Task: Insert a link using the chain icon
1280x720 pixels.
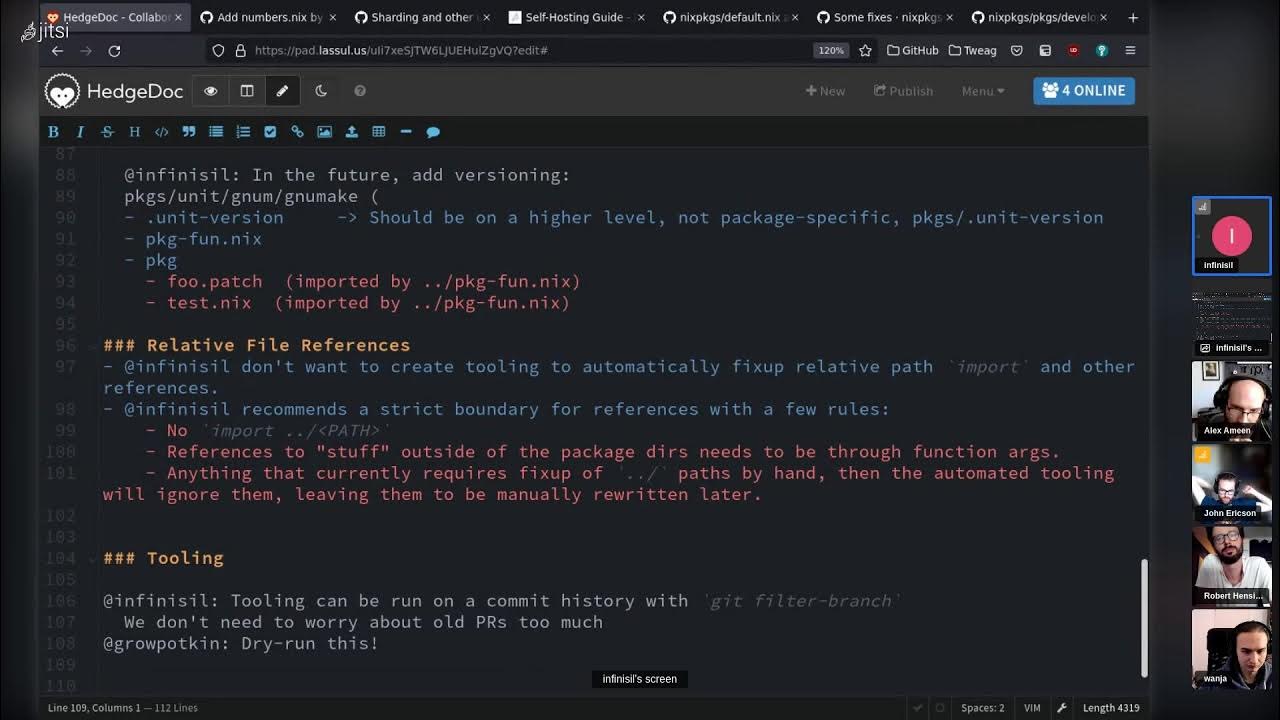Action: tap(297, 132)
